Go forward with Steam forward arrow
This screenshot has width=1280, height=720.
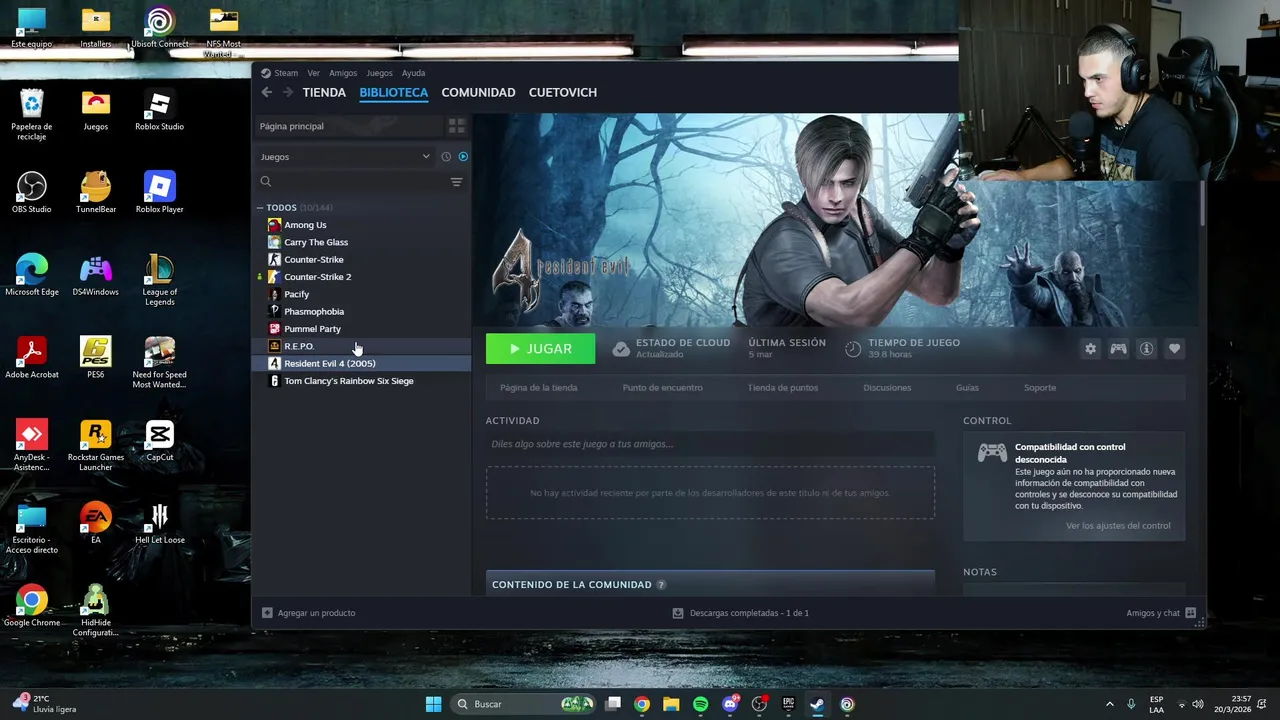(x=288, y=92)
